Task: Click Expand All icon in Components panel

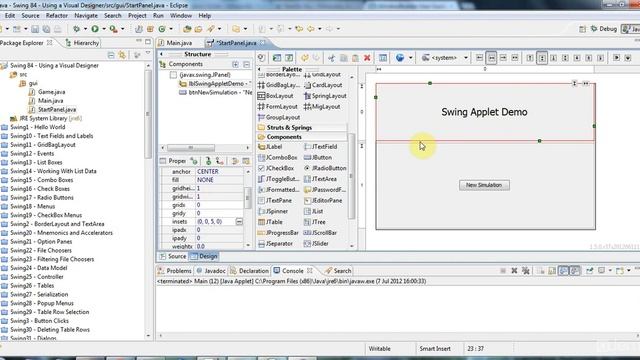Action: (x=236, y=64)
